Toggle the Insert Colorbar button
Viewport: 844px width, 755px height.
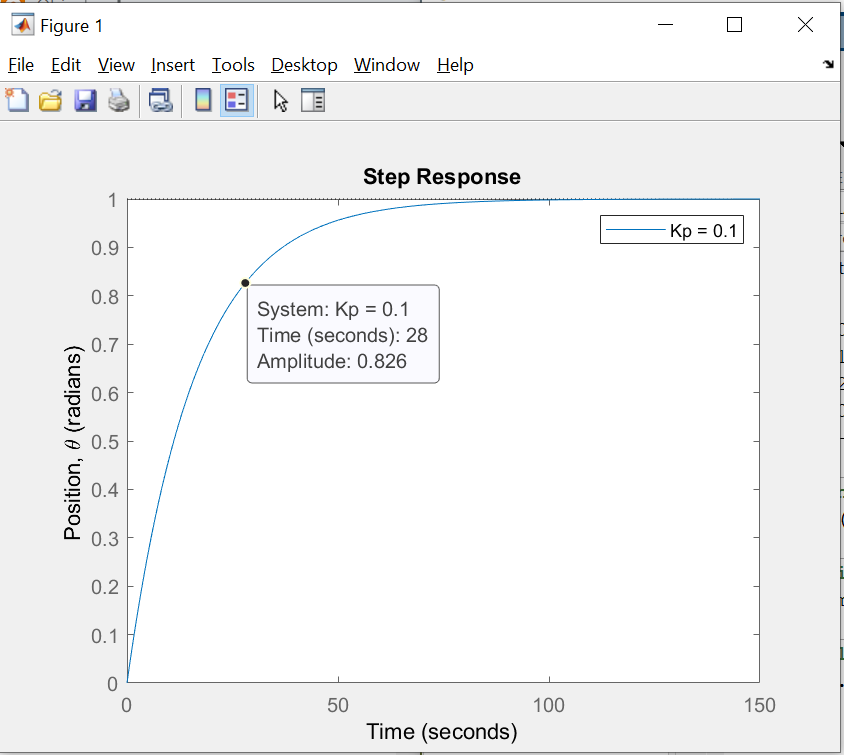[x=203, y=100]
